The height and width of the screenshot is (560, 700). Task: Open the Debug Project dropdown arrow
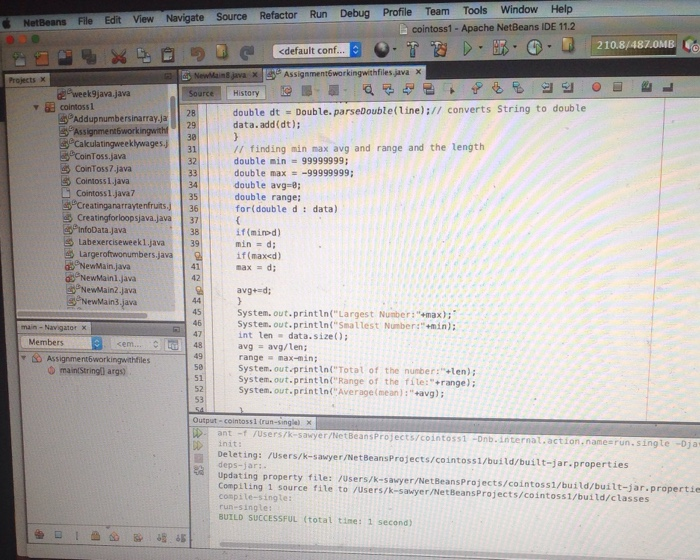coord(515,46)
